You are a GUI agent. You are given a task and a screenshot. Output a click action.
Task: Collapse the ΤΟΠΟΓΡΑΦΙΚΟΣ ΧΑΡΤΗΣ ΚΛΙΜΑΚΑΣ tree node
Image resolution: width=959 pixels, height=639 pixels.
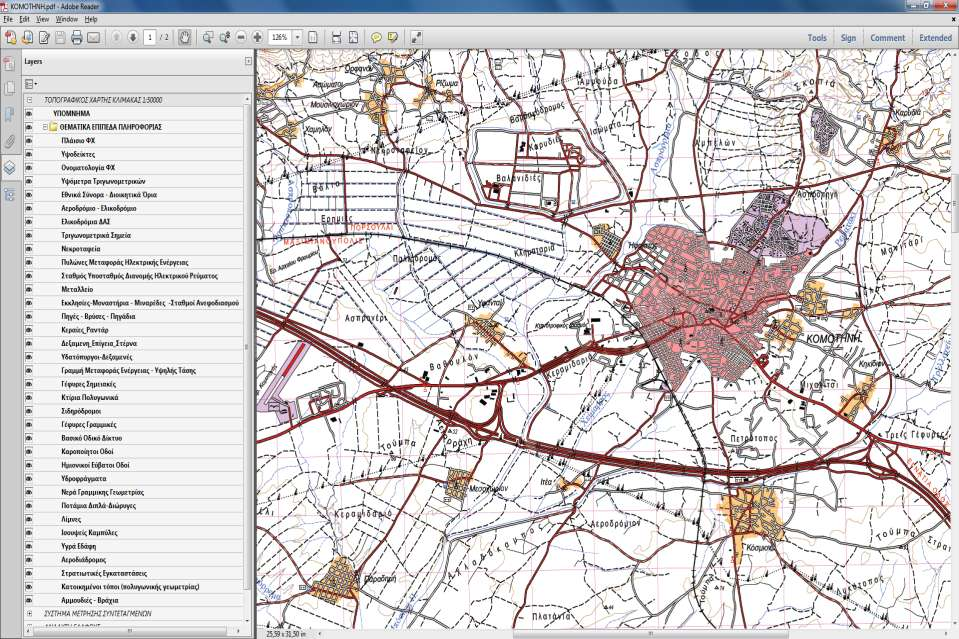tap(29, 100)
